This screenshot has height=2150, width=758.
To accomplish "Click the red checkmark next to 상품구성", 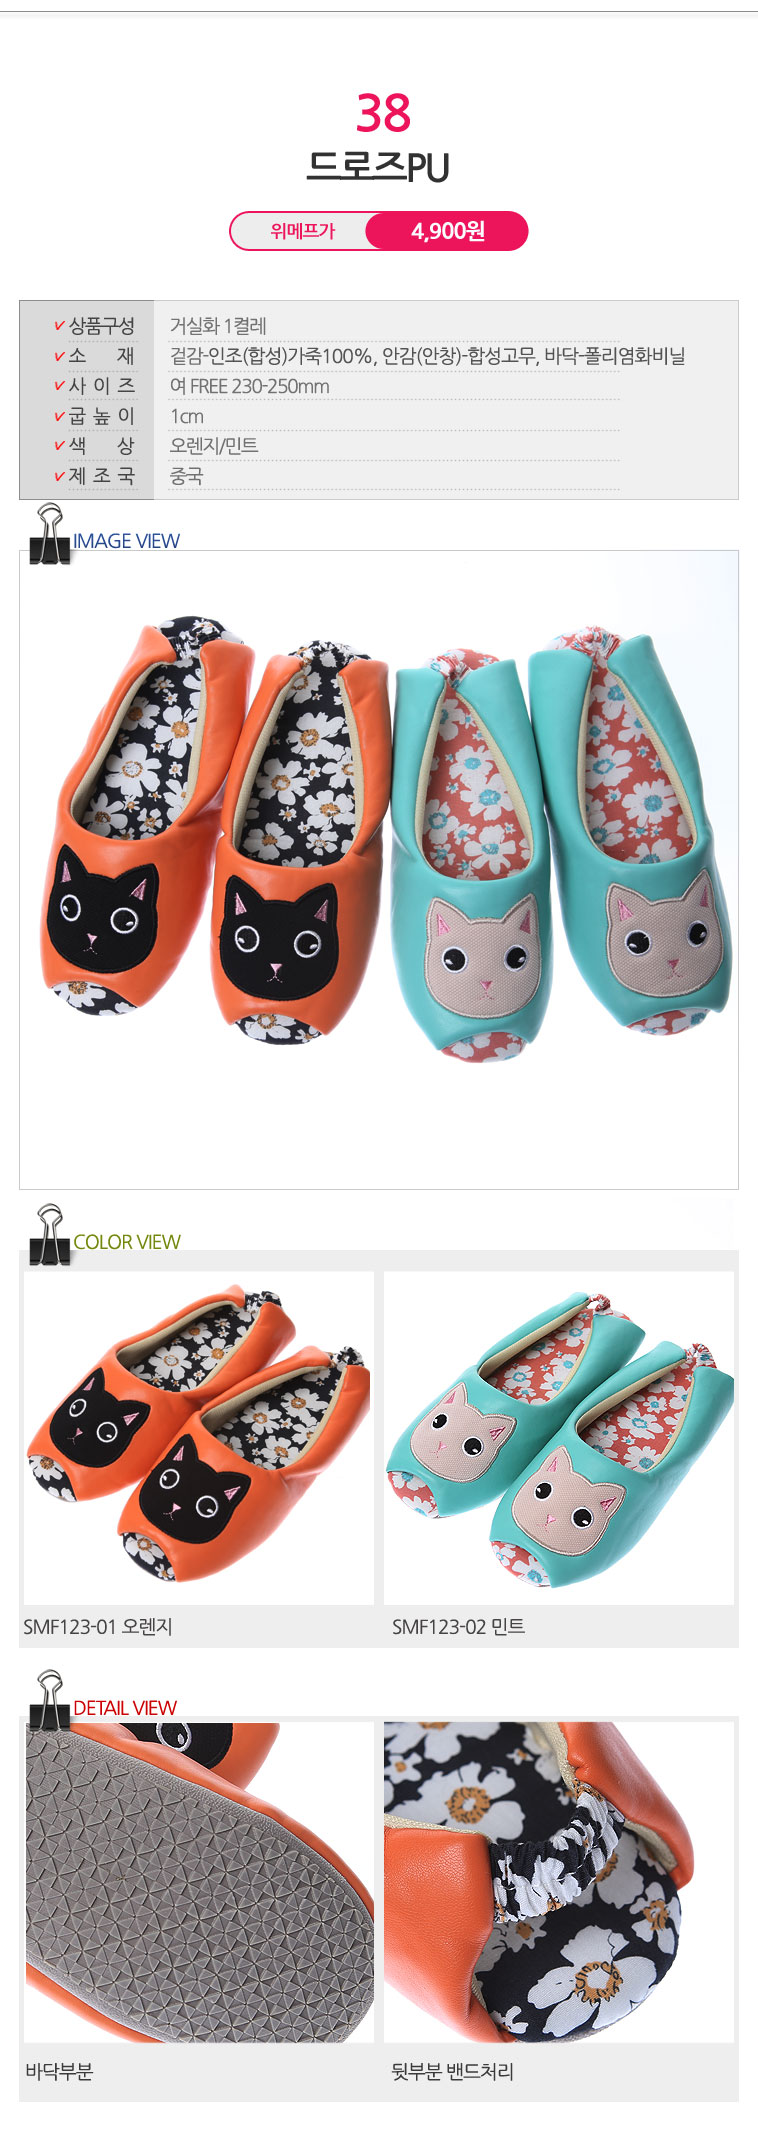I will 59,327.
